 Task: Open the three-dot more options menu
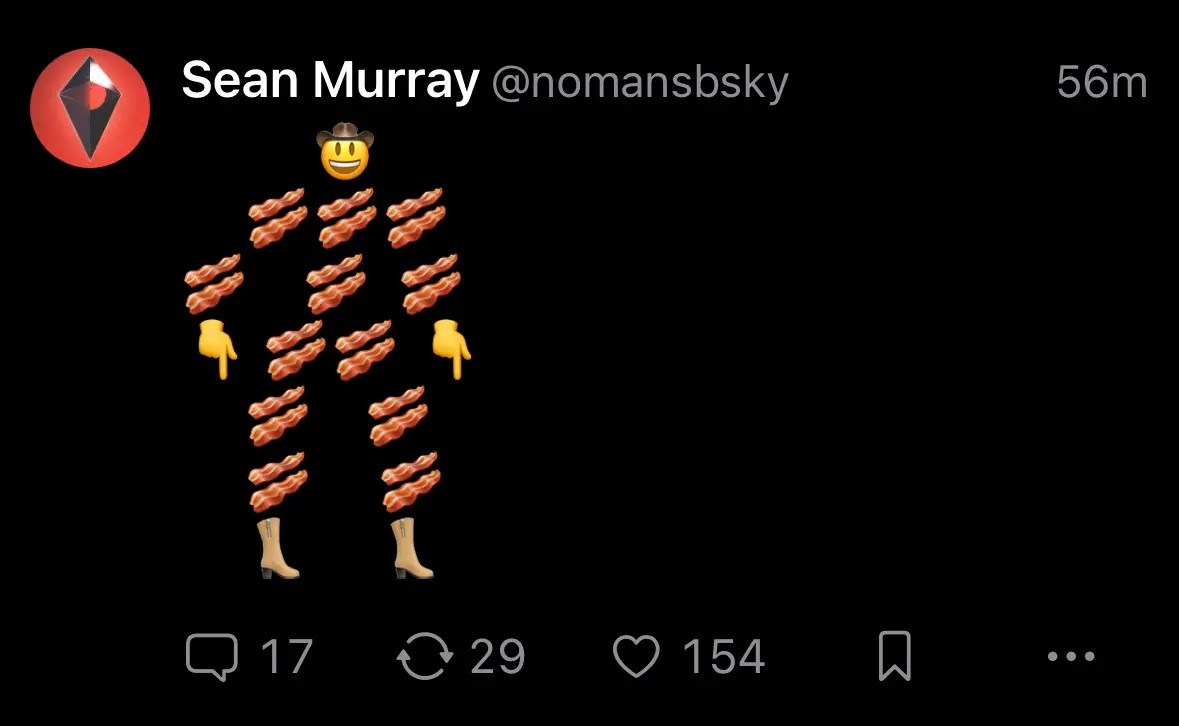[x=1071, y=656]
